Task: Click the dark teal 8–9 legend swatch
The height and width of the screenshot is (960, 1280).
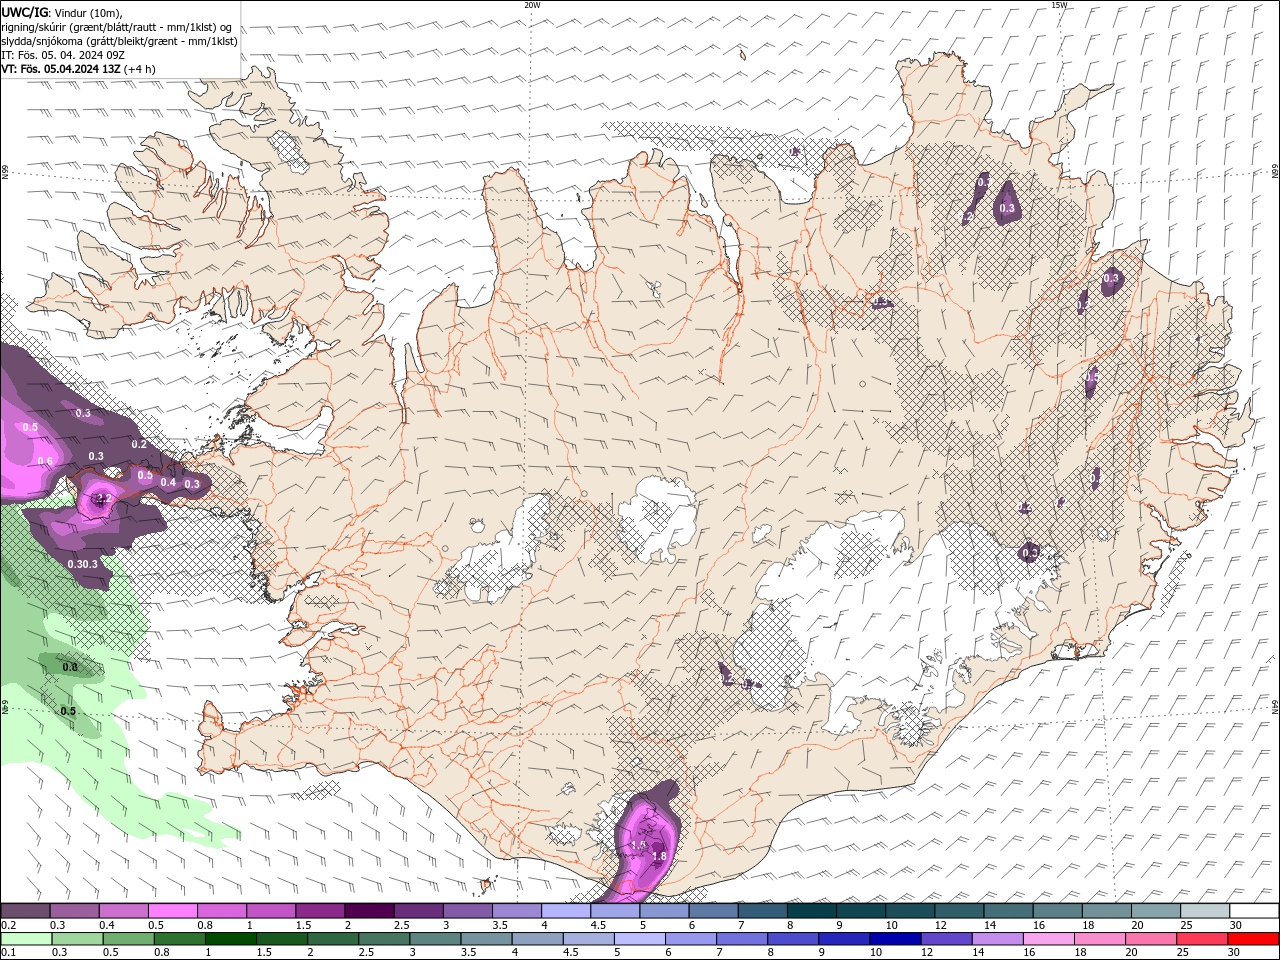Action: tap(811, 911)
